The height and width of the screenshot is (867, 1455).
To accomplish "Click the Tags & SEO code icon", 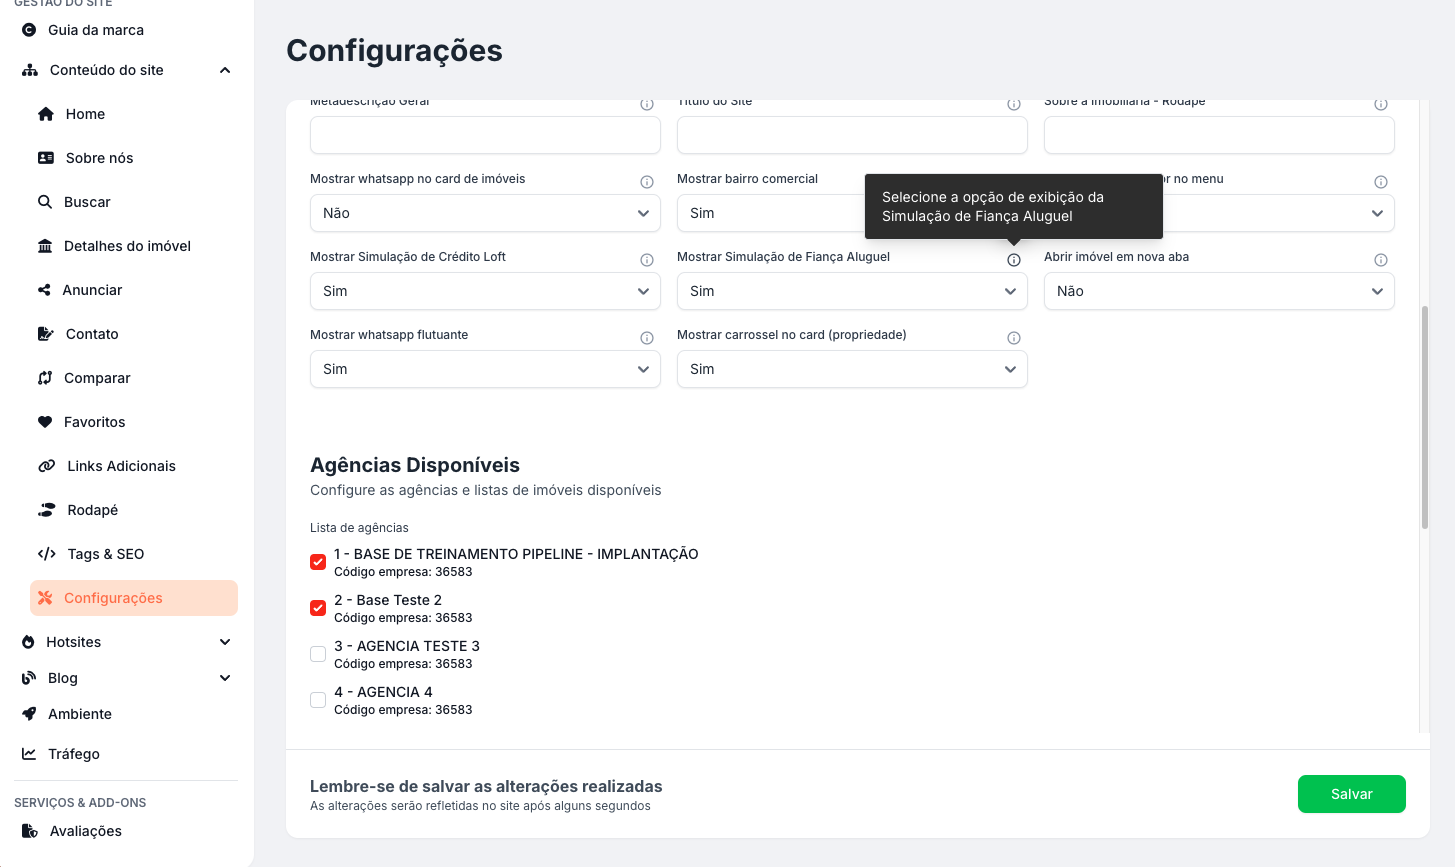I will pos(46,554).
